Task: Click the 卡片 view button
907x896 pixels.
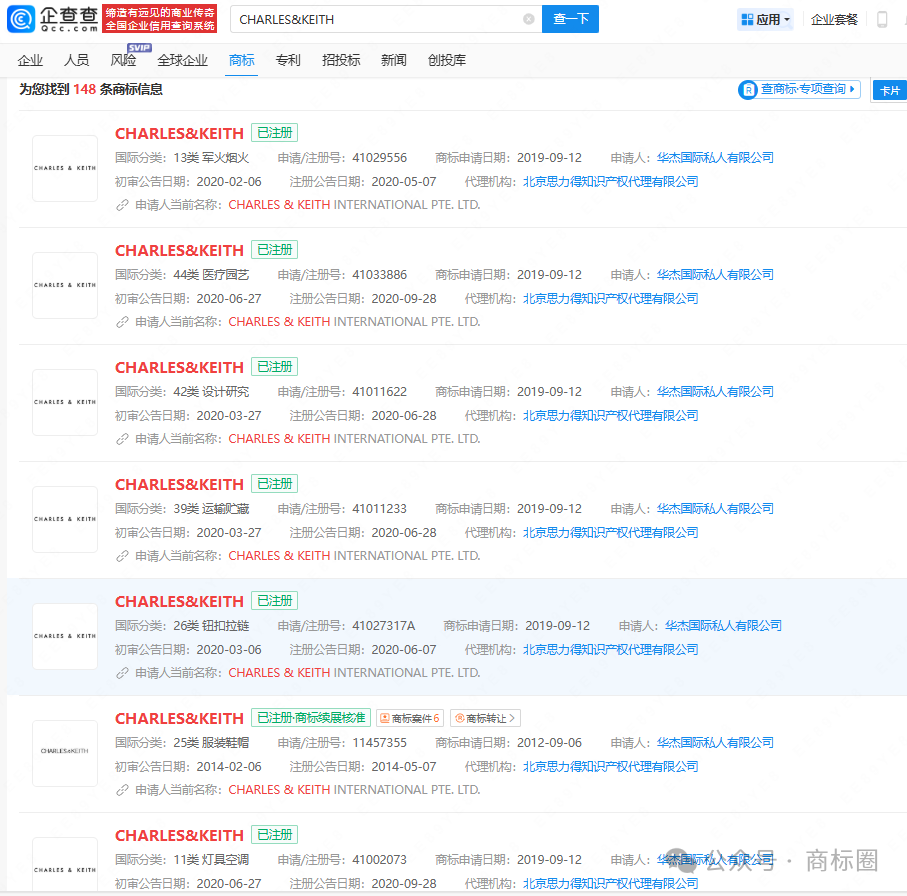Action: 889,91
